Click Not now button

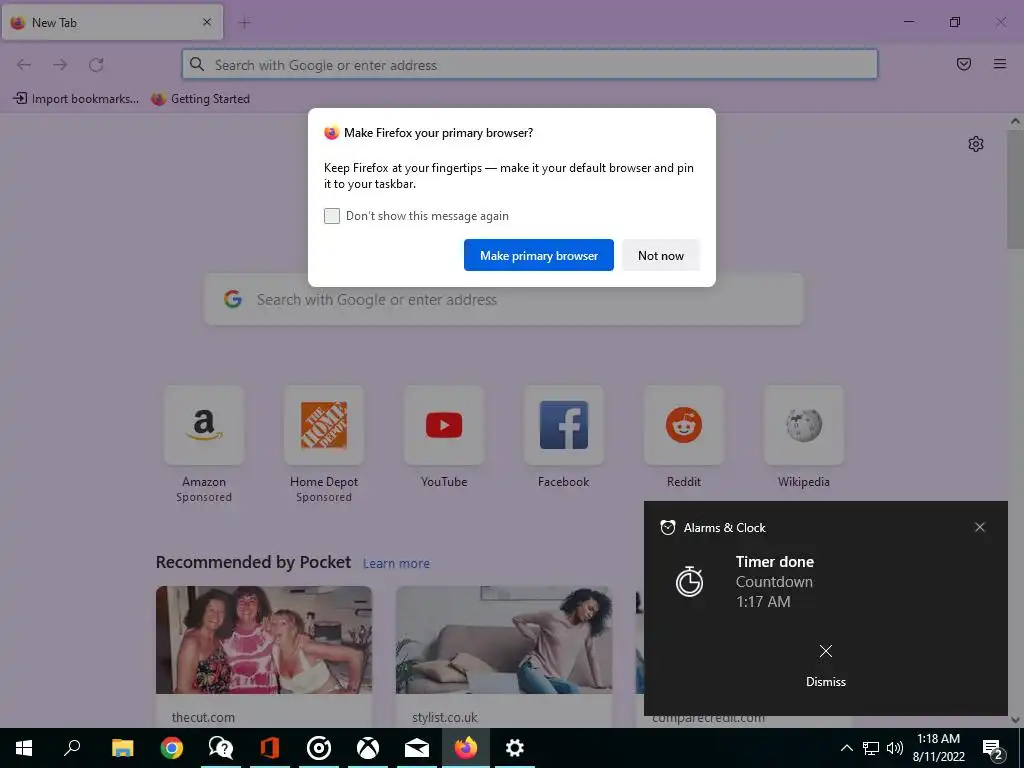(x=661, y=255)
